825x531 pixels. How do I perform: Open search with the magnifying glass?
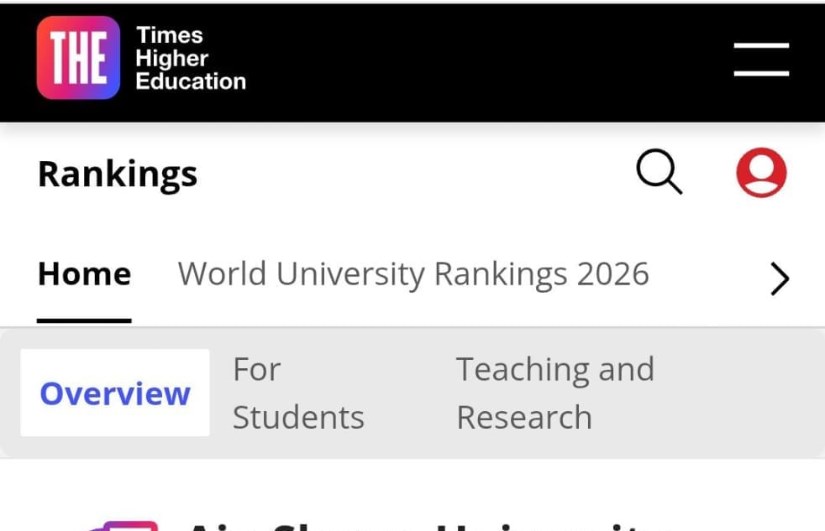coord(659,173)
